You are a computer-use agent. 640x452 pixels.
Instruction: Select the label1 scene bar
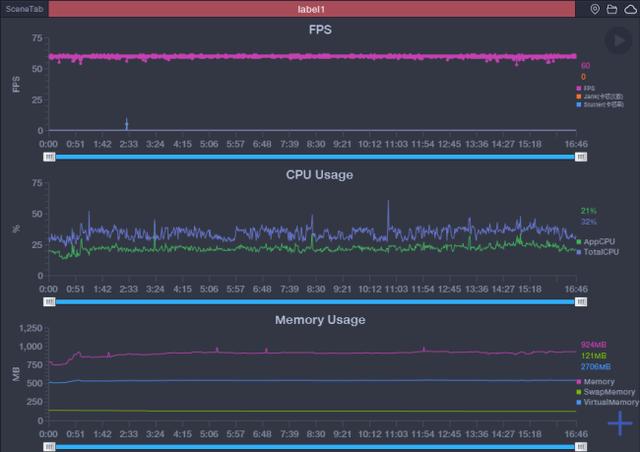pos(311,9)
